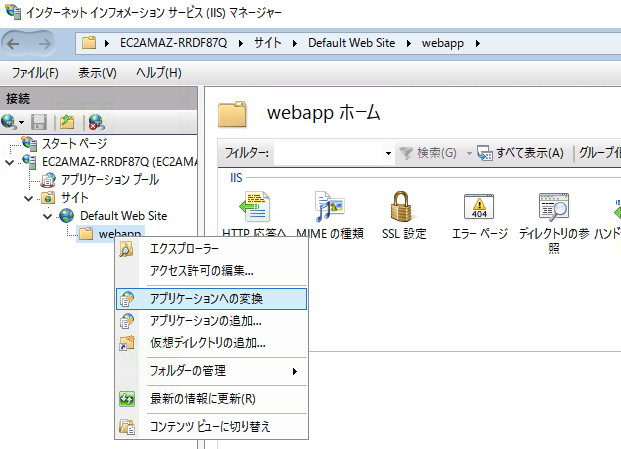The height and width of the screenshot is (449, 621).
Task: Select the サイト node in the tree
Action: [74, 198]
